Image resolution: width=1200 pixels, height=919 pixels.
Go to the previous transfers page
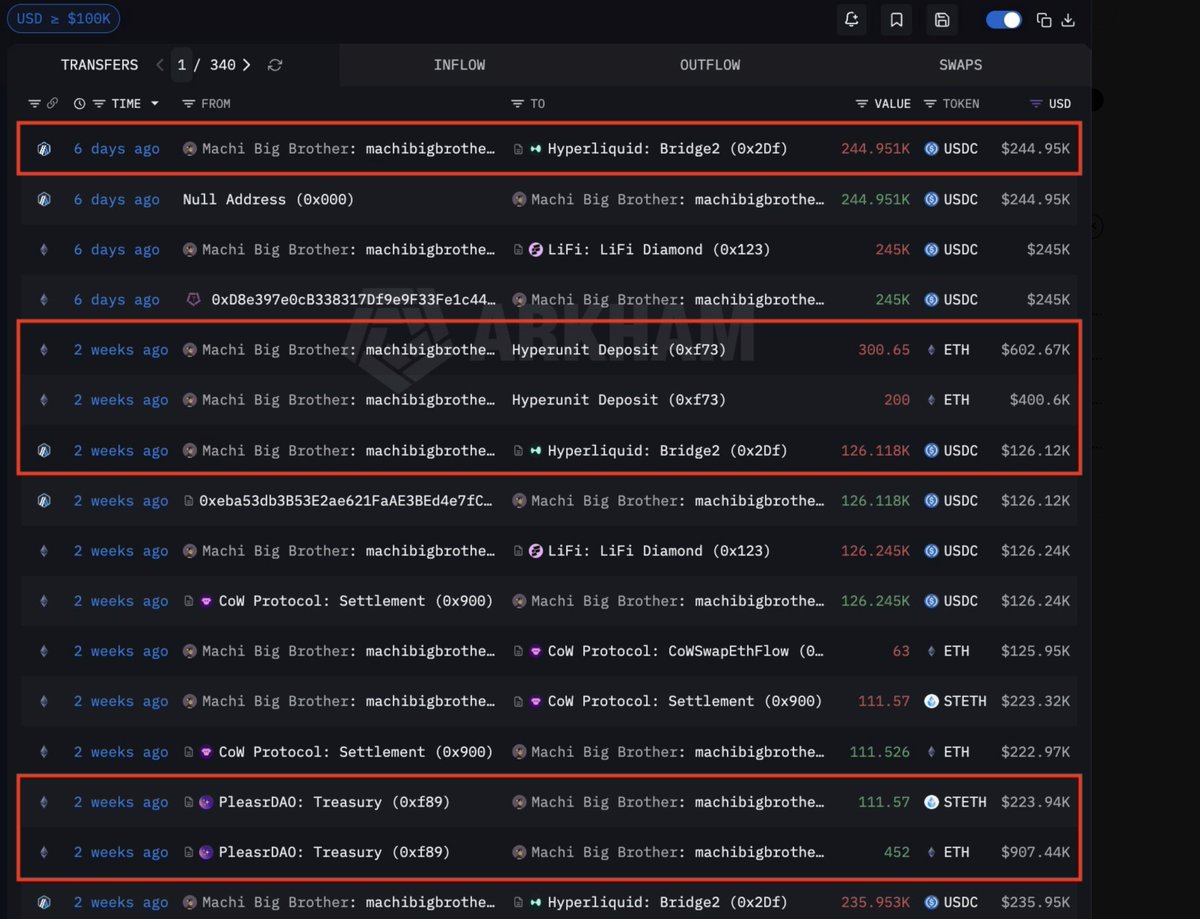(x=160, y=65)
